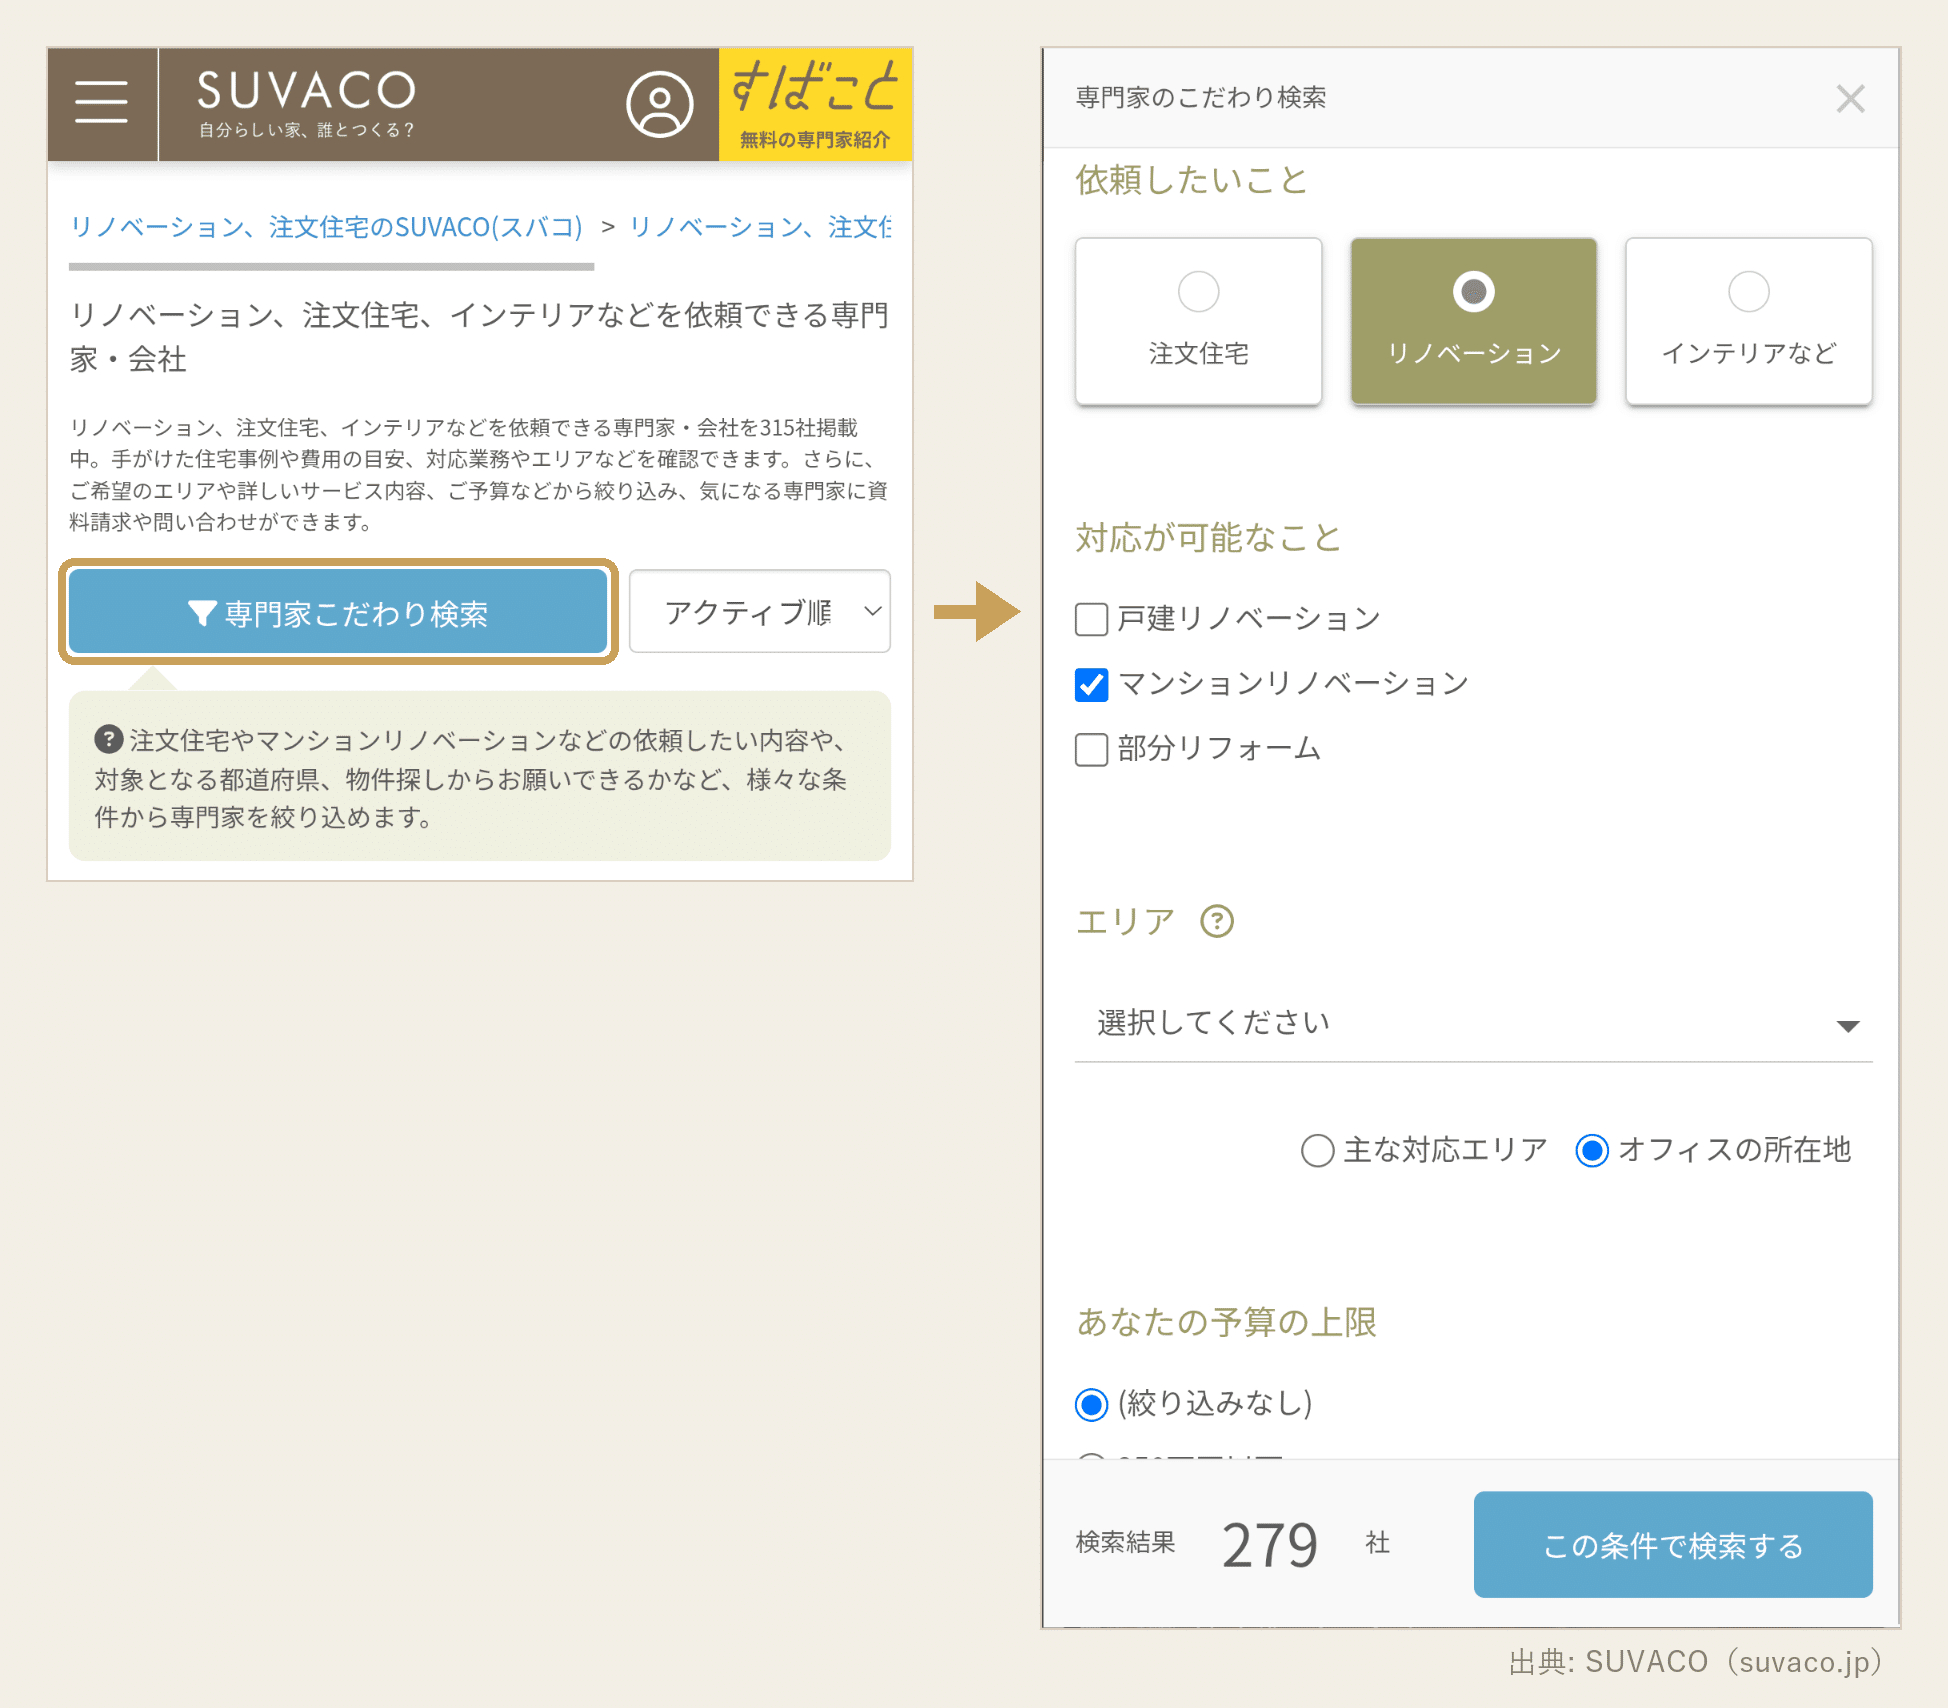Image resolution: width=1948 pixels, height=1708 pixels.
Task: Select the 注文住宅 option card
Action: [x=1198, y=321]
